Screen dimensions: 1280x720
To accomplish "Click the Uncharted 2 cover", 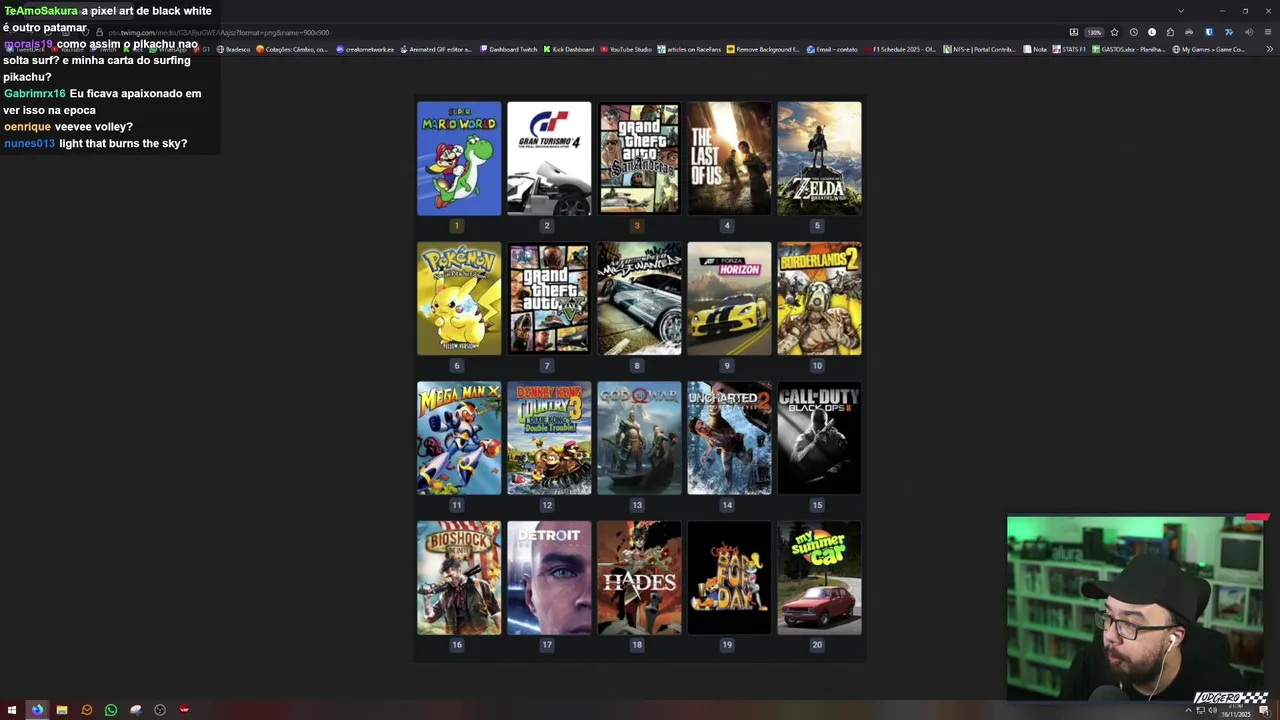I will click(x=729, y=438).
